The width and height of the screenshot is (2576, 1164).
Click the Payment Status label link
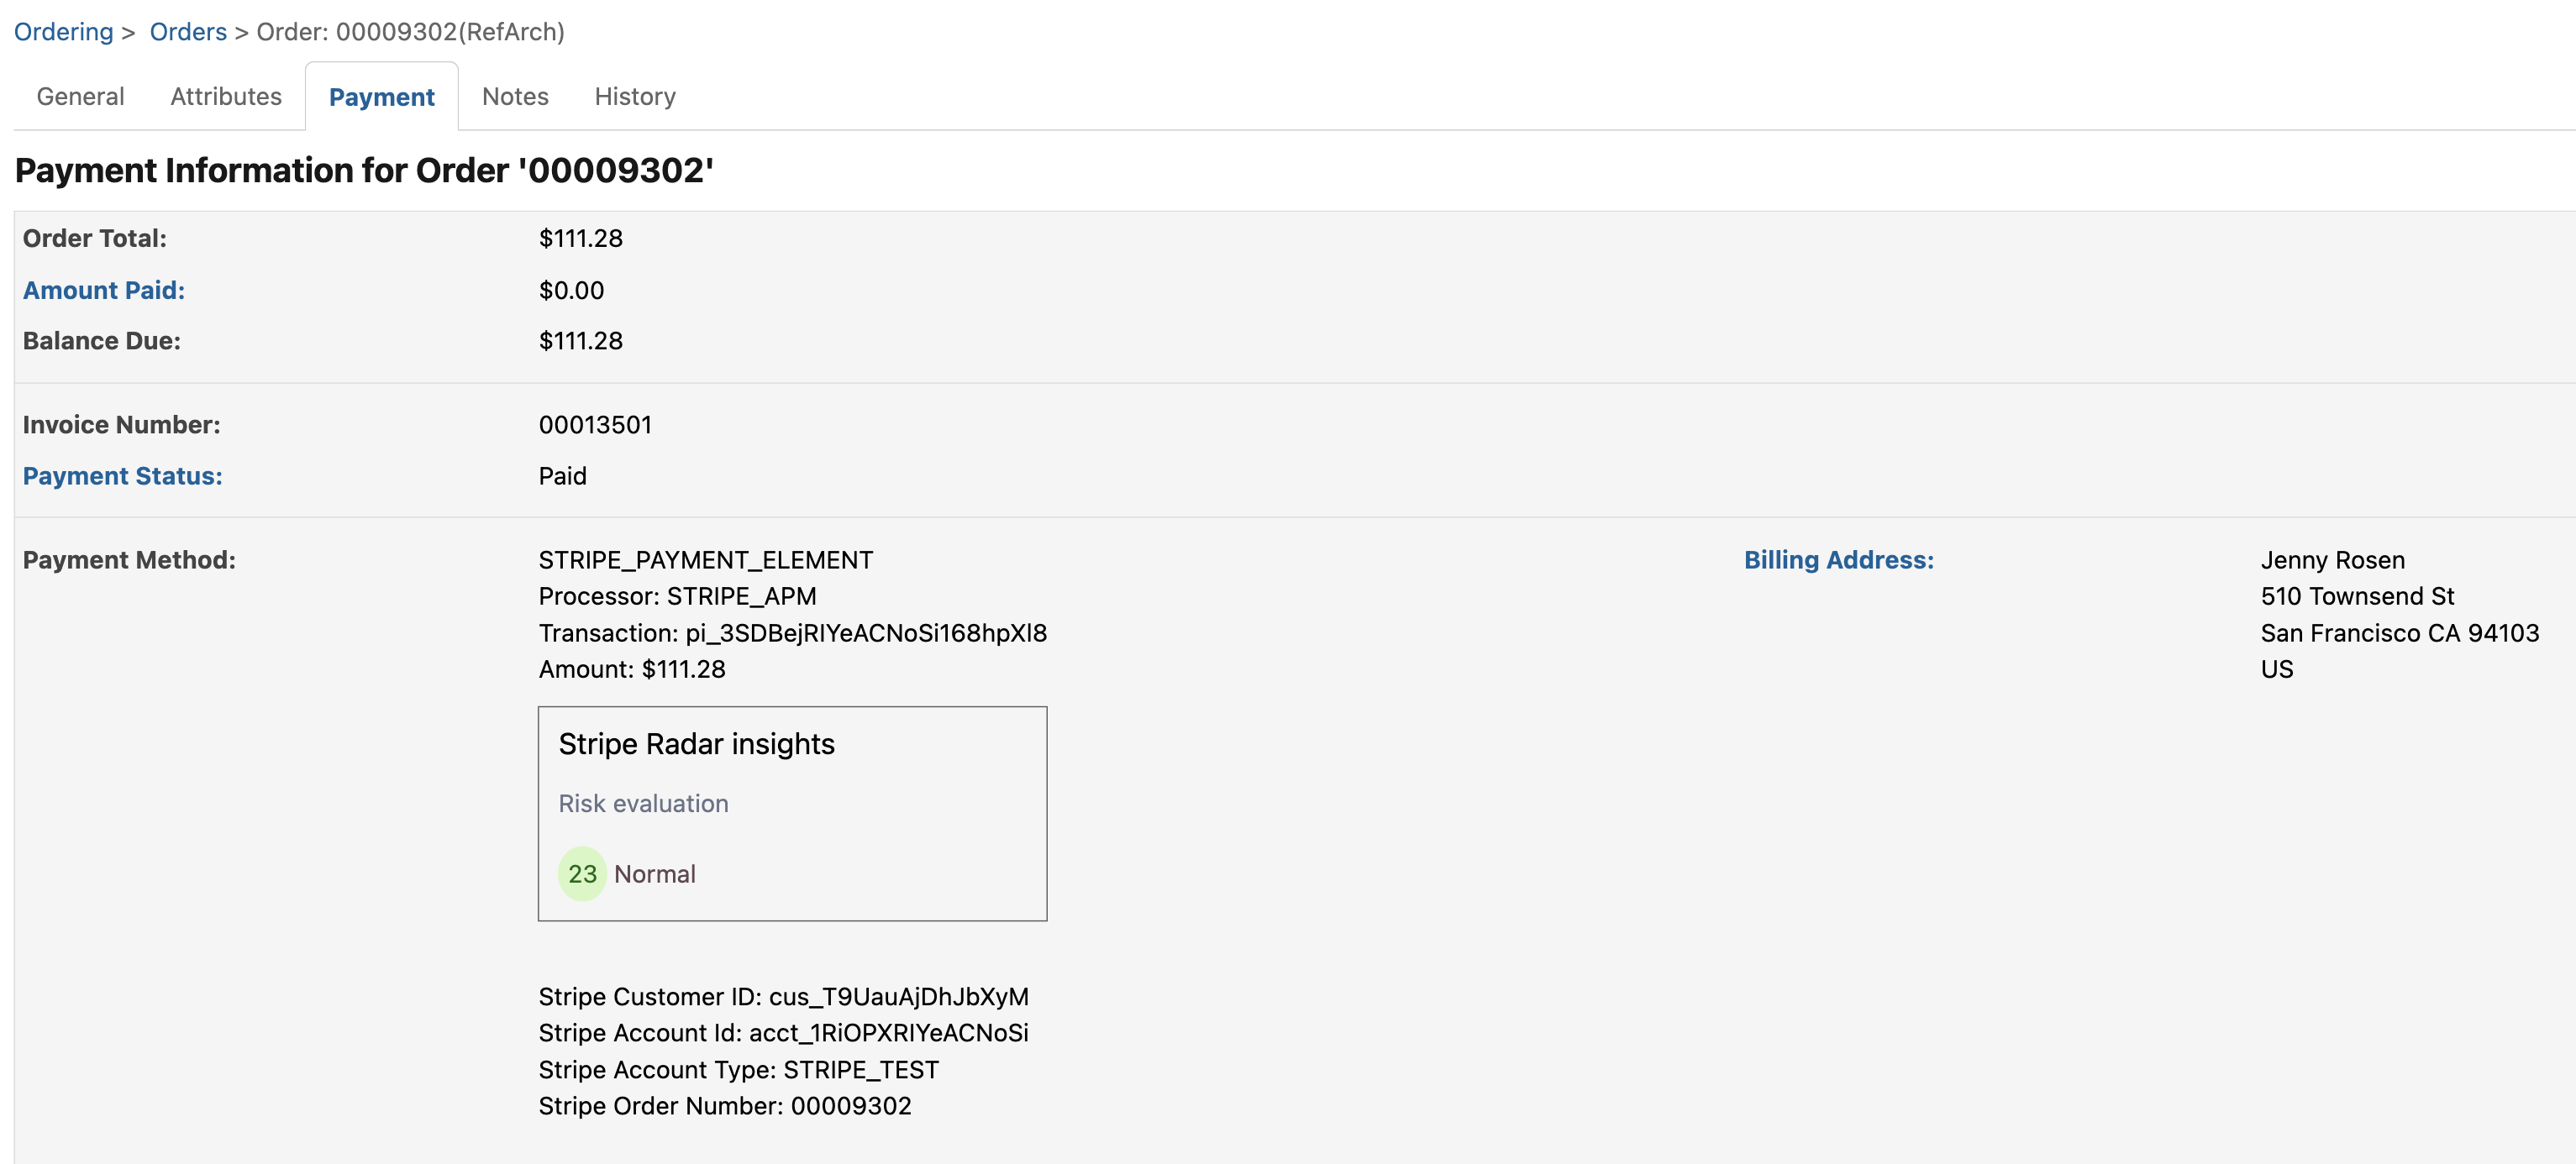tap(122, 476)
